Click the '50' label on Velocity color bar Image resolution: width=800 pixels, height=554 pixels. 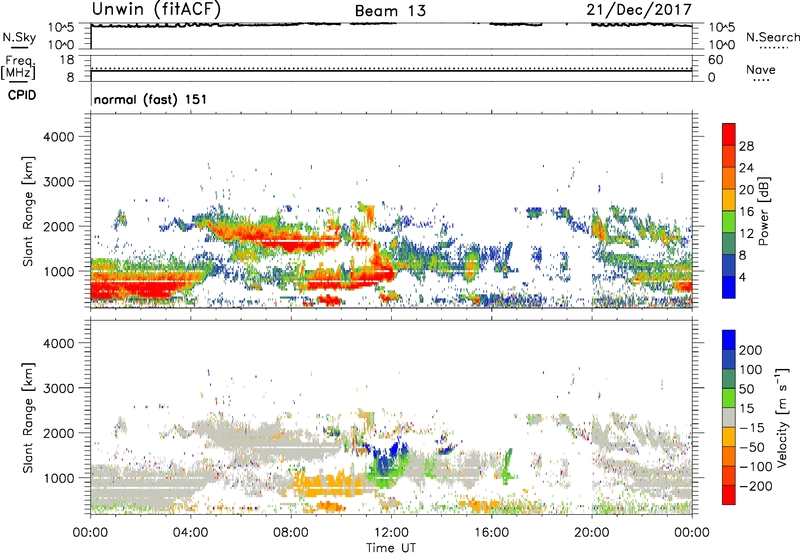click(x=746, y=389)
